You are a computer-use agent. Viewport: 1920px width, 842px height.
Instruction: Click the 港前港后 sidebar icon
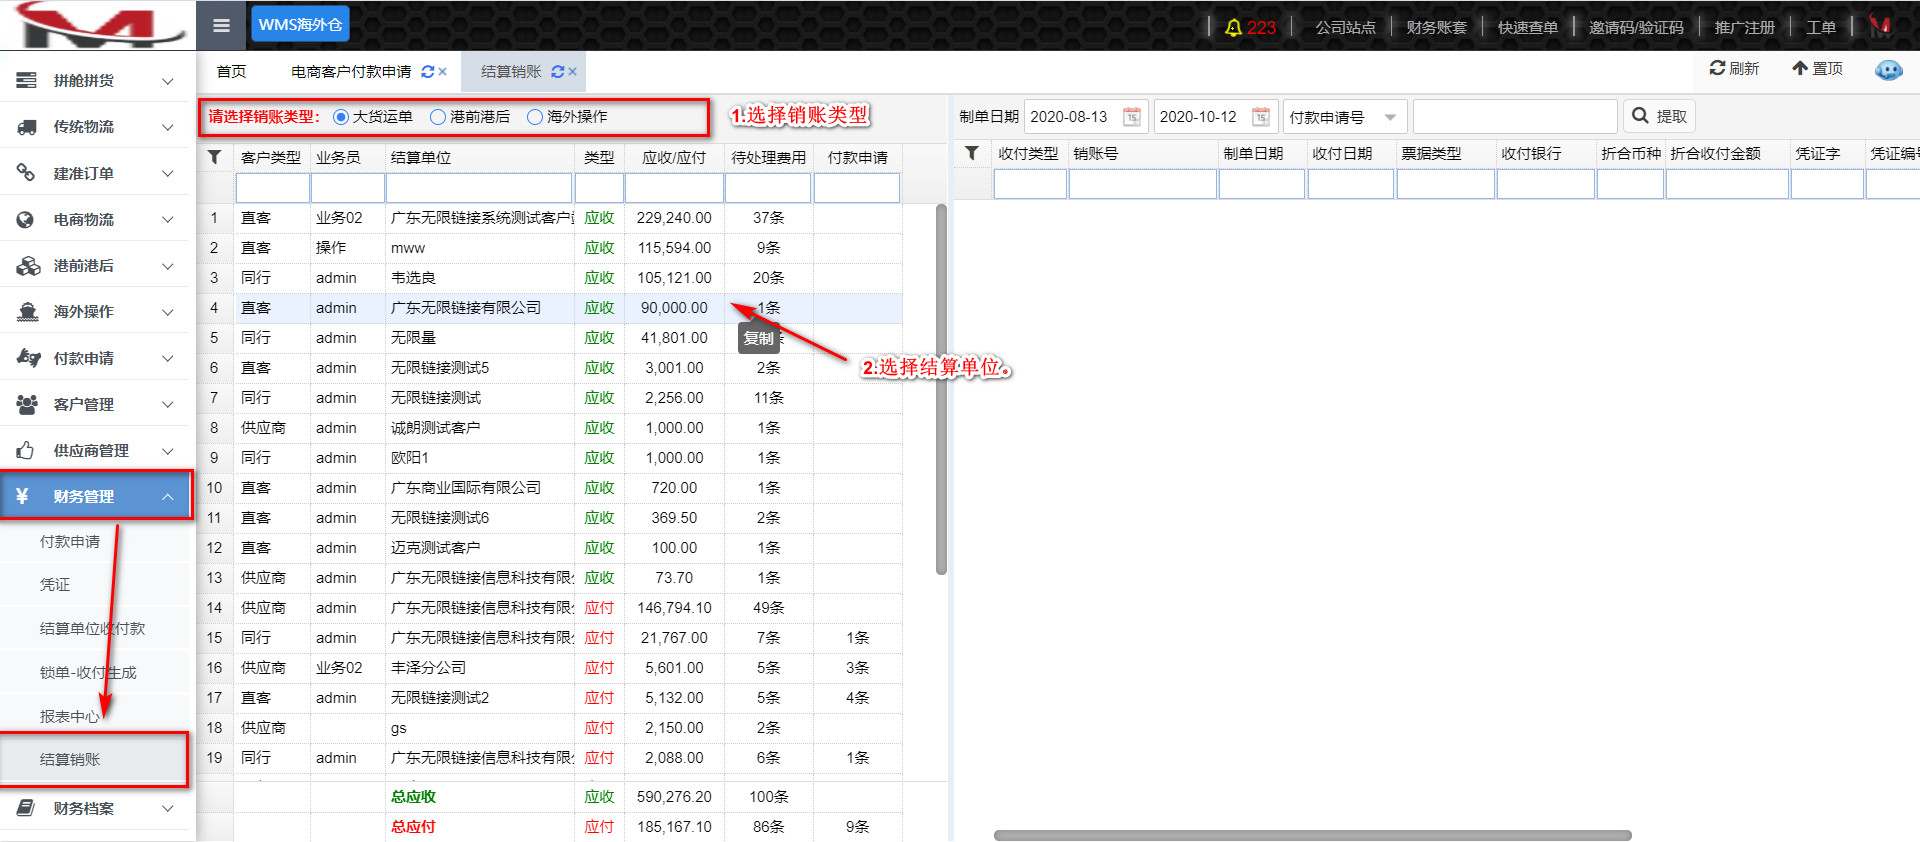pyautogui.click(x=28, y=265)
